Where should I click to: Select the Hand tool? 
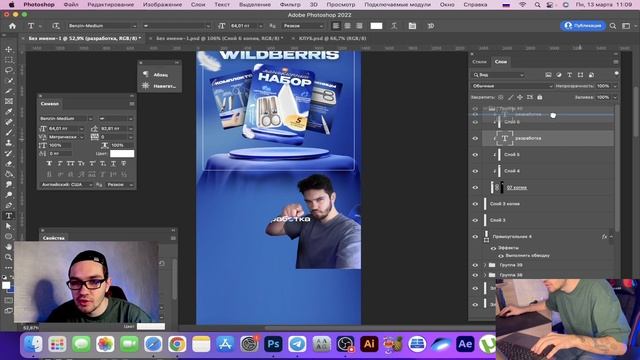click(9, 247)
